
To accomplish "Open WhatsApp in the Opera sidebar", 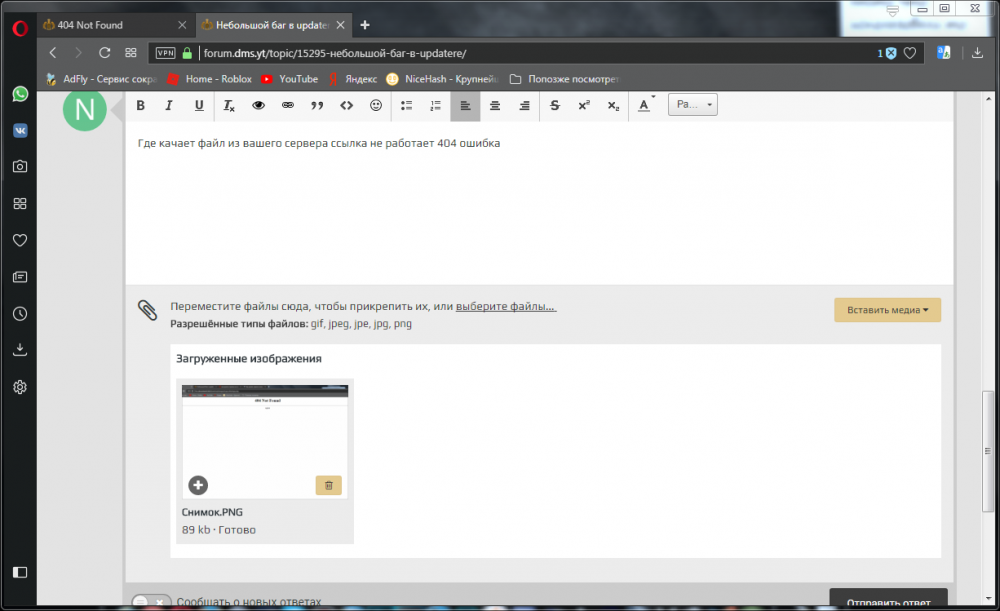I will 20,93.
